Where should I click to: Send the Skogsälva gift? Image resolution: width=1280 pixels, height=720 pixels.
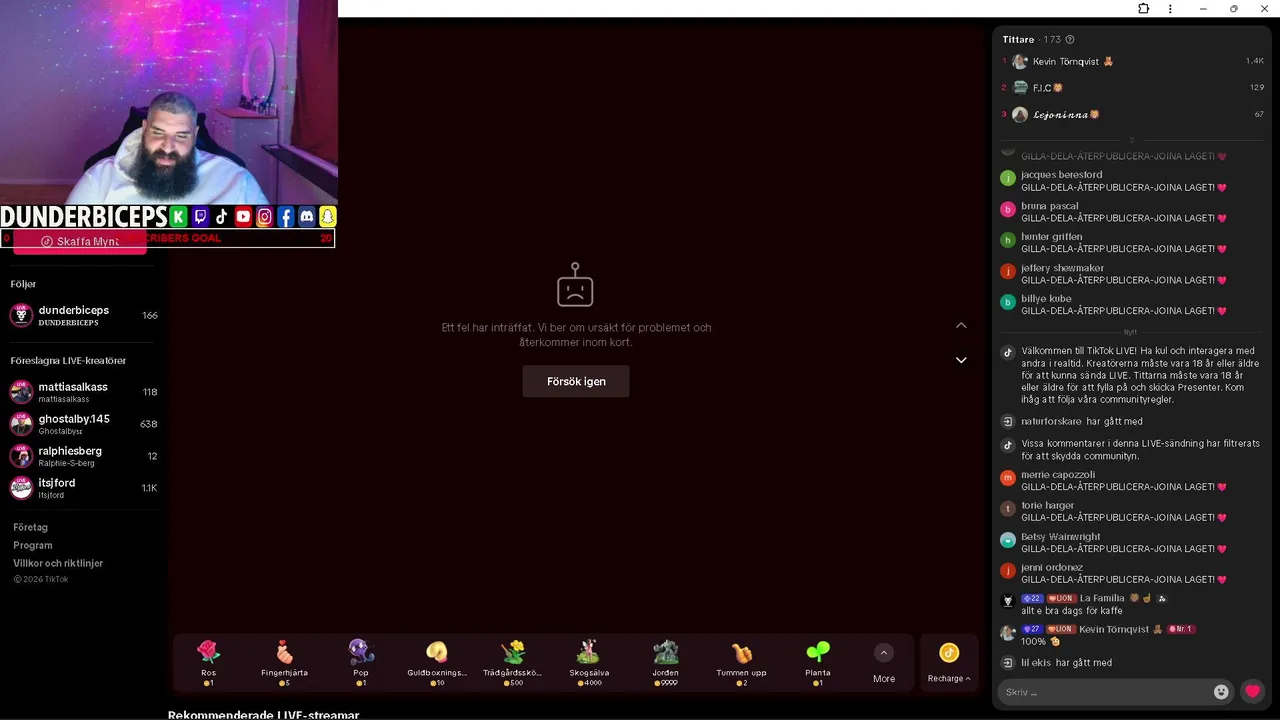pos(589,662)
